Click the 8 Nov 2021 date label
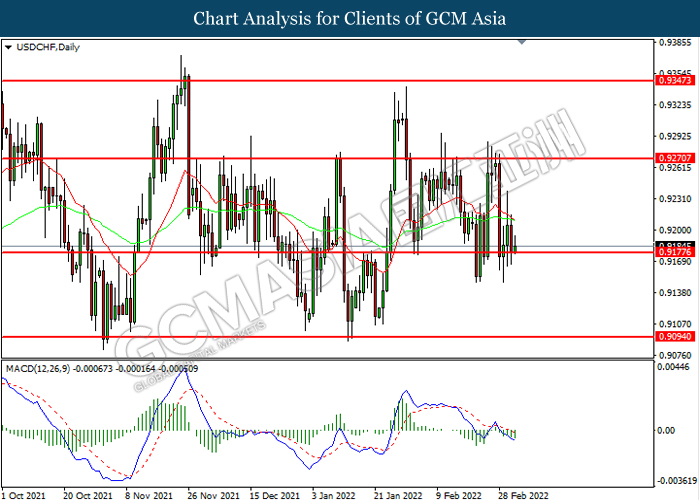This screenshot has height=500, width=700. coord(150,495)
